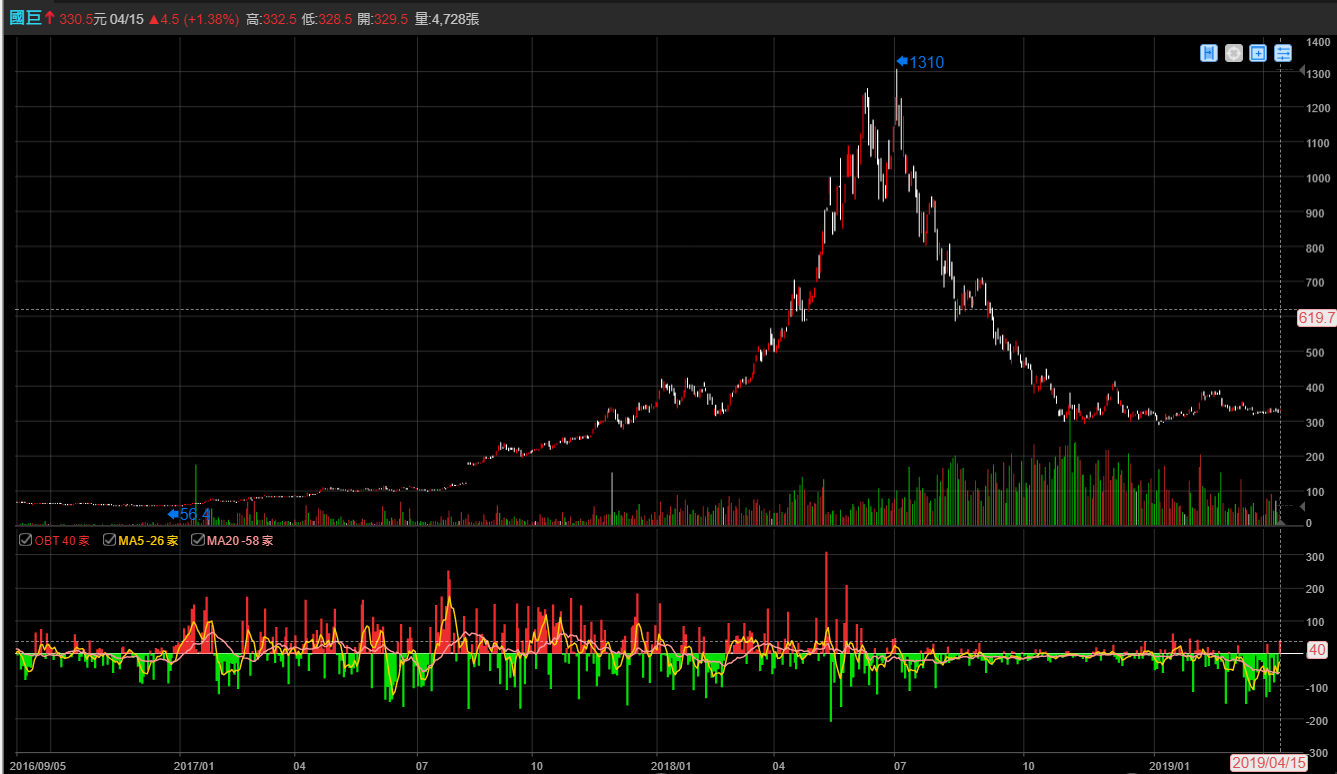This screenshot has width=1337, height=774.
Task: Uncheck the OBT indicator checkbox
Action: [x=25, y=540]
